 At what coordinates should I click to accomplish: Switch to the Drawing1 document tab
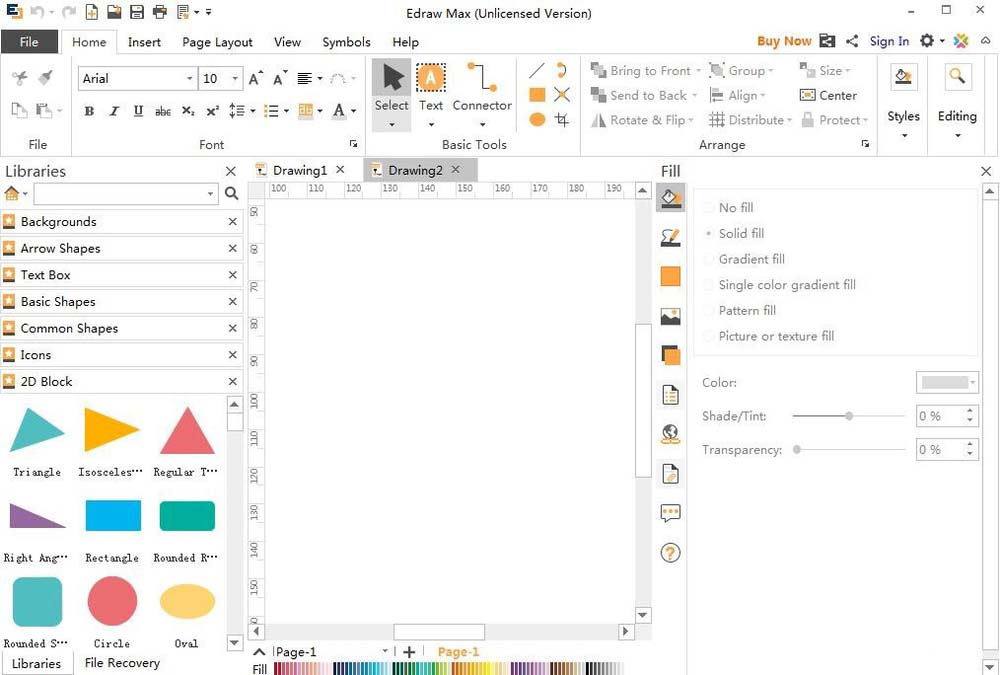click(x=299, y=170)
